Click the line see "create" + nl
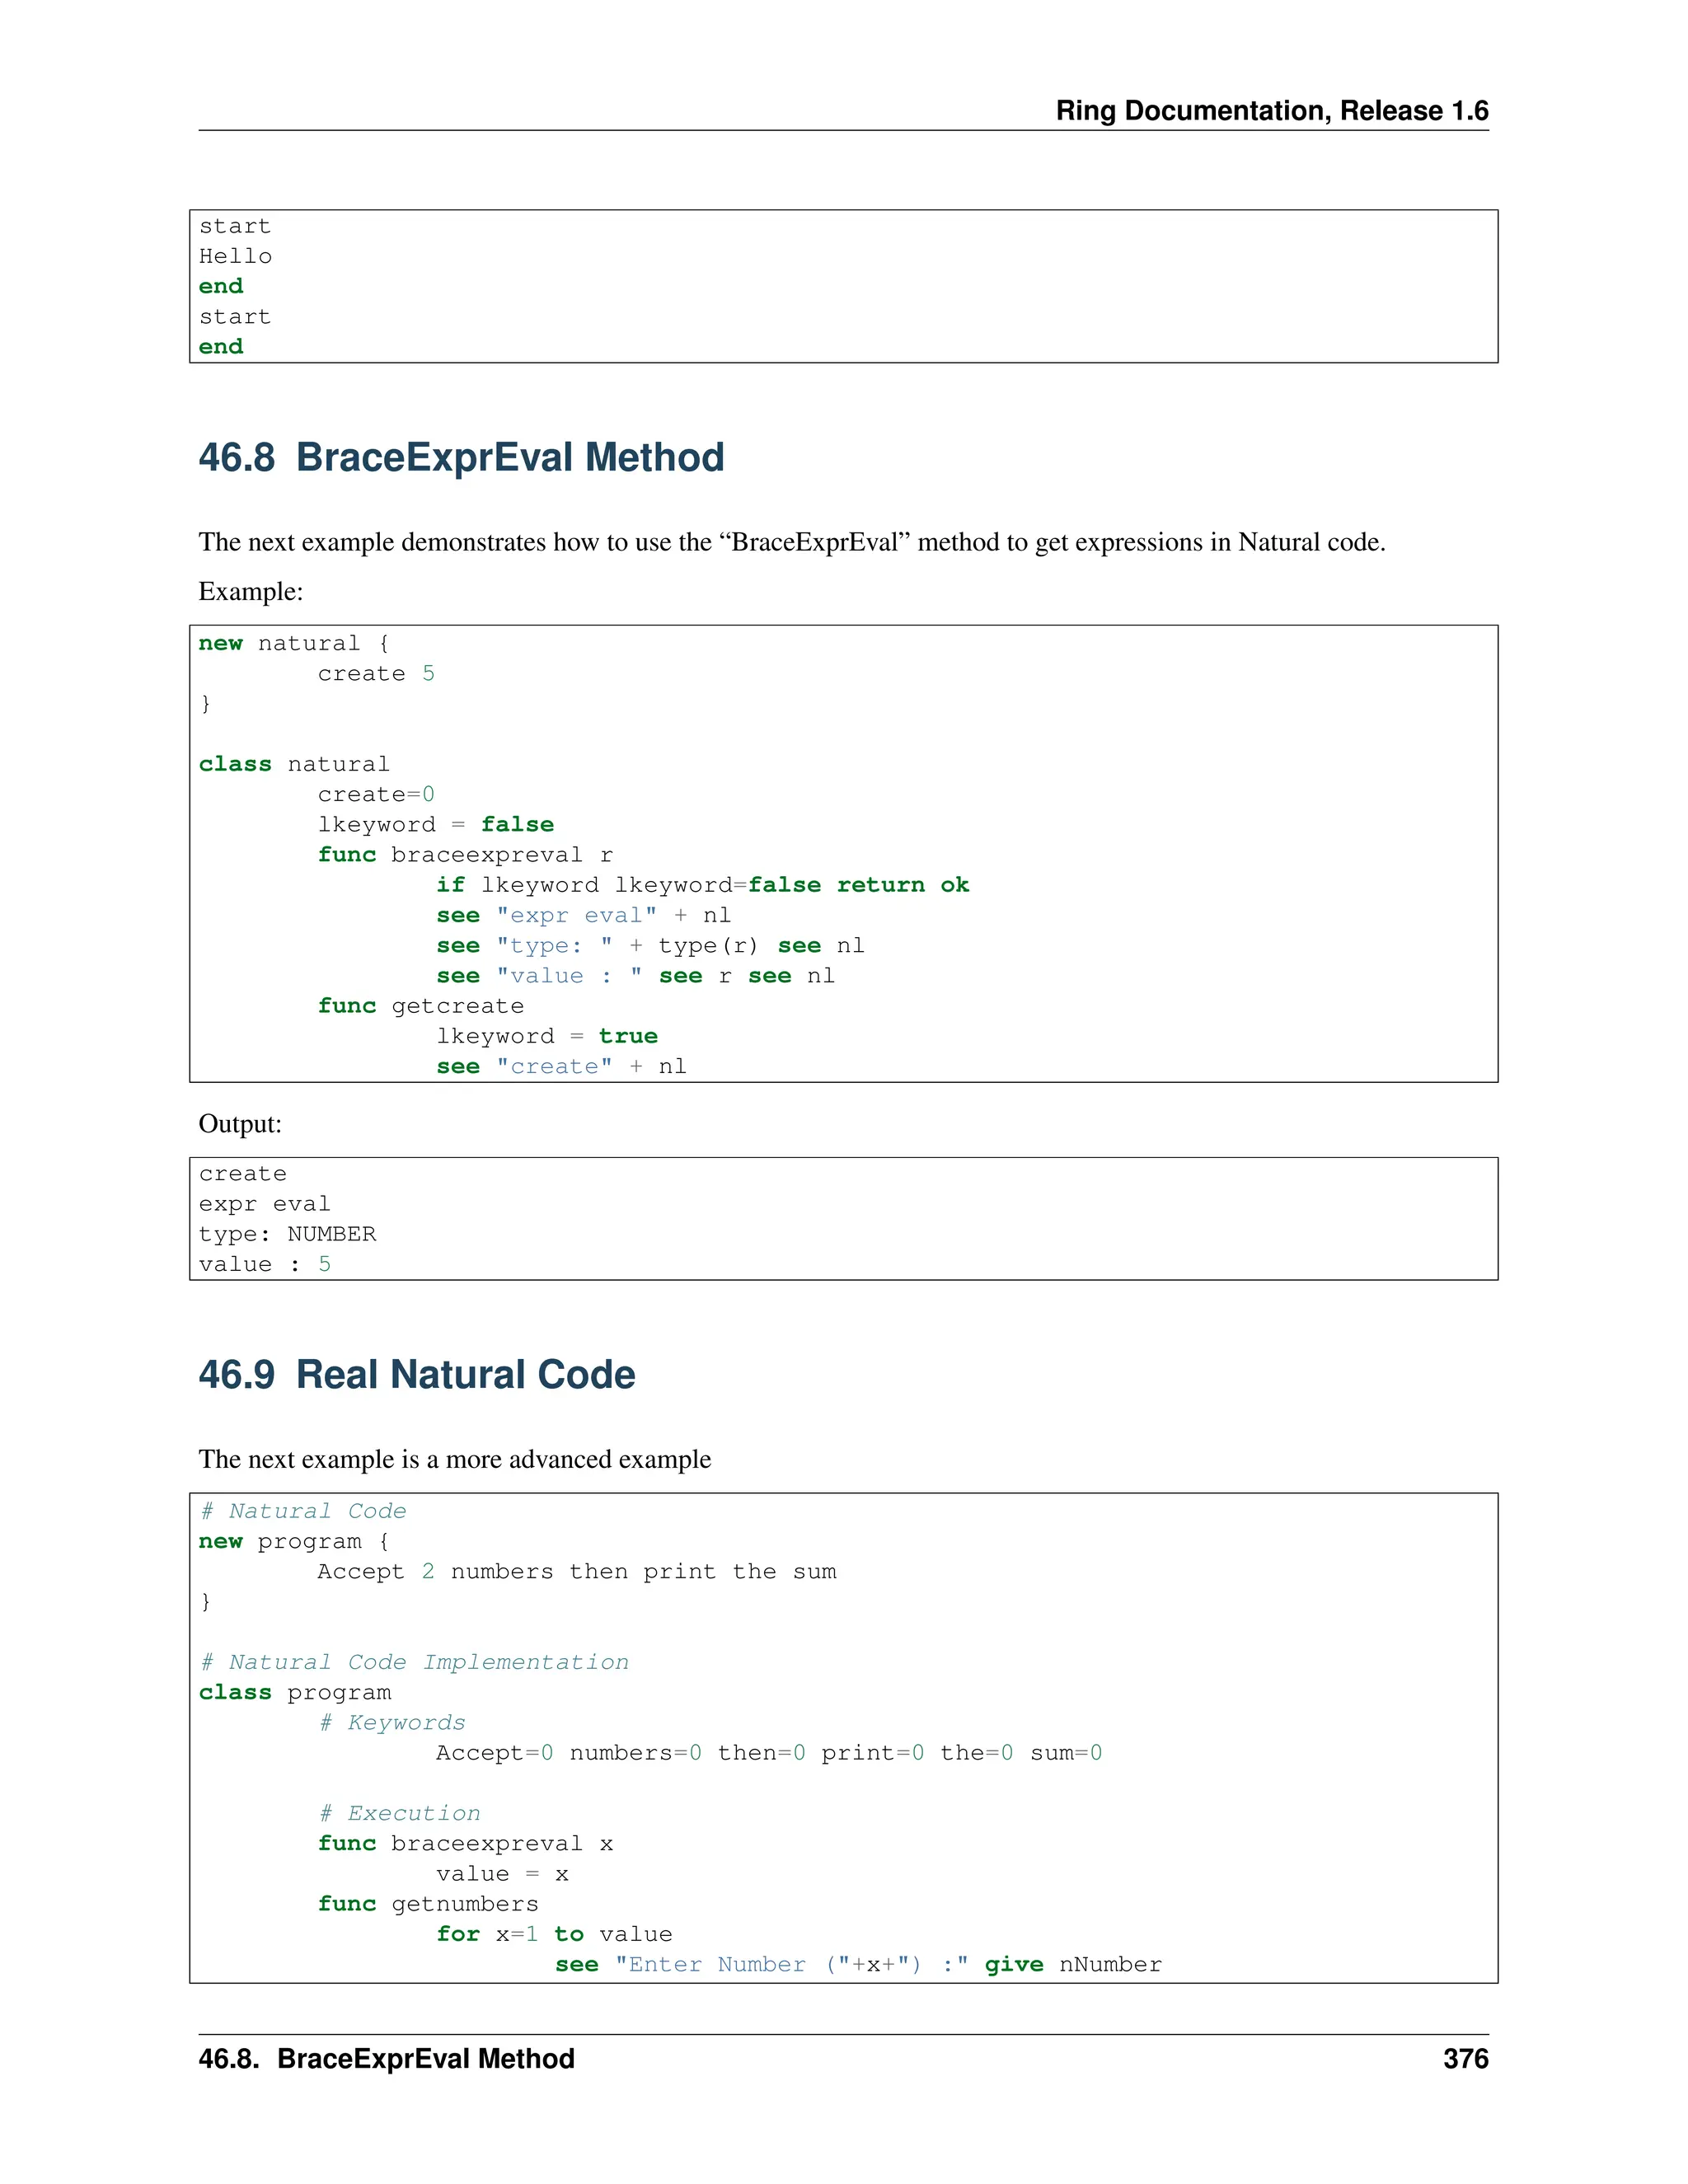 click(562, 1066)
